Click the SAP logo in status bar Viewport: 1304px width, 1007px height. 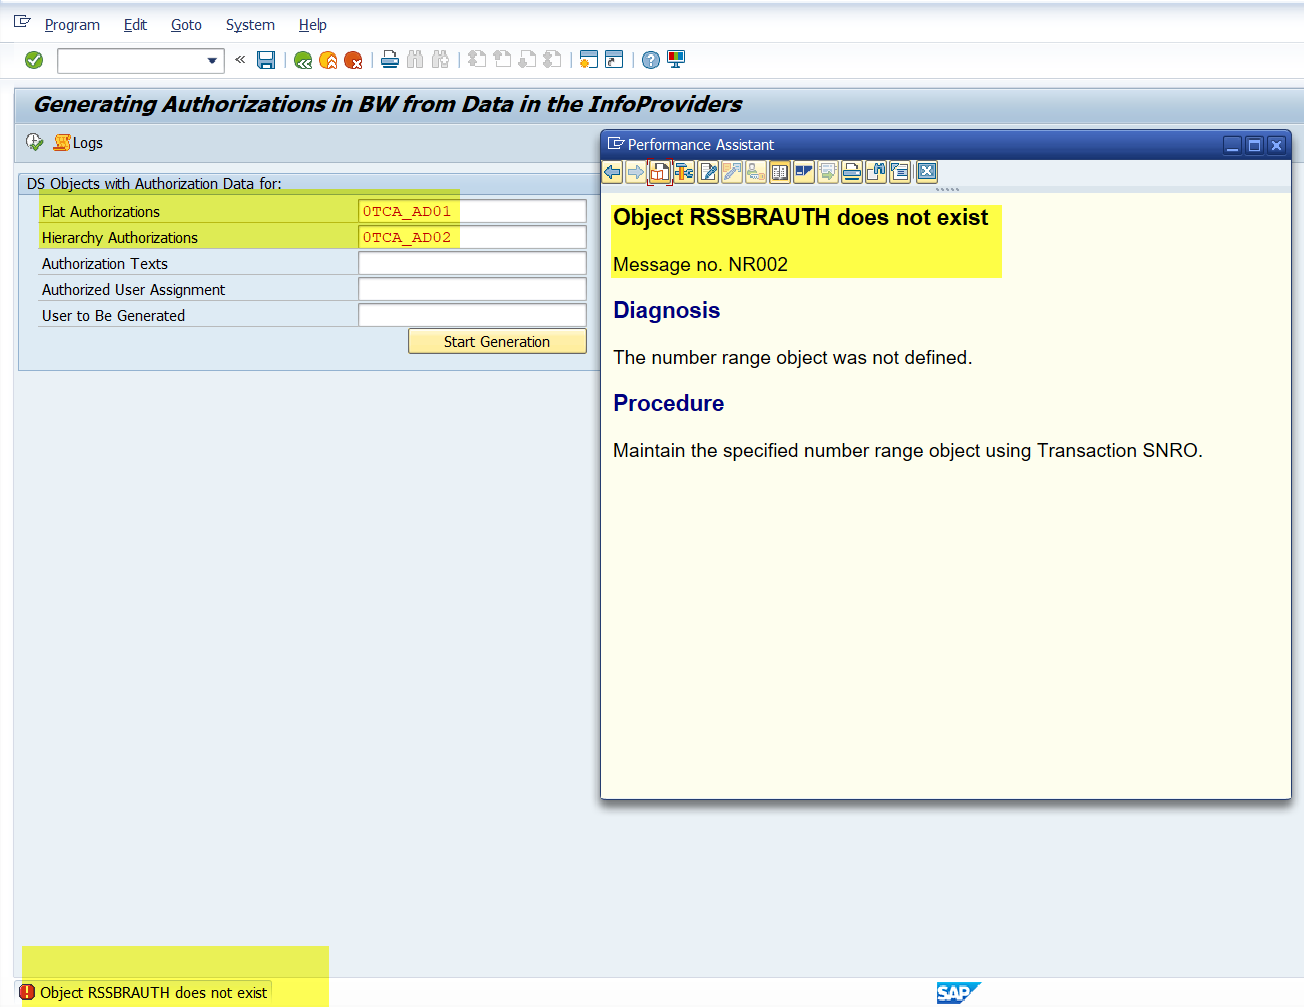pos(958,993)
